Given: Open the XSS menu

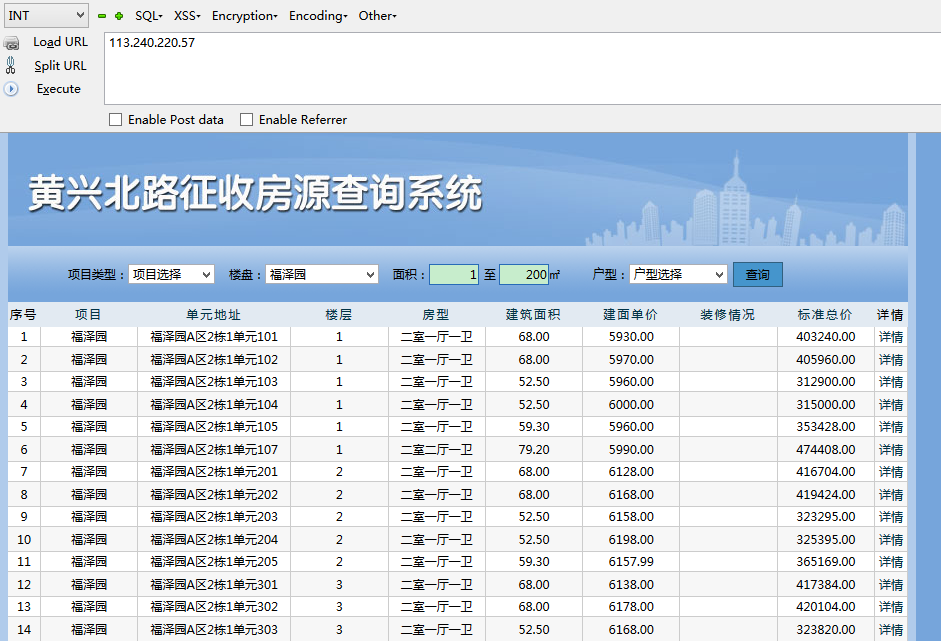Looking at the screenshot, I should (187, 16).
